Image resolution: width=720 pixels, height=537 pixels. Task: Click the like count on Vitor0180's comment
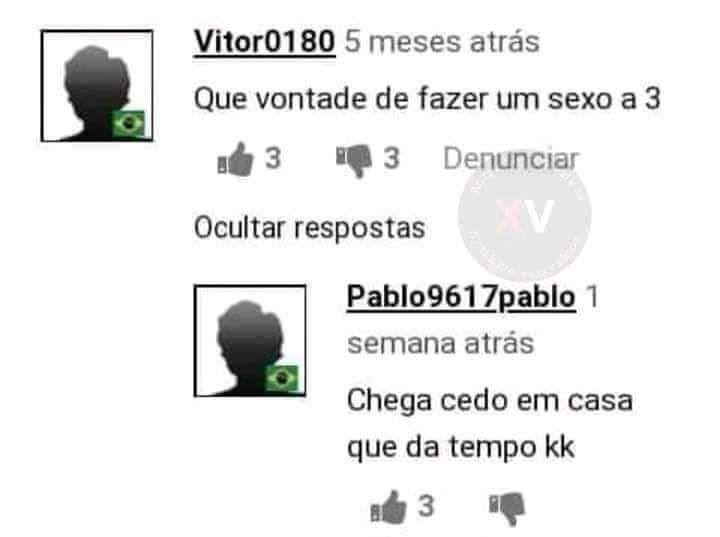(273, 159)
